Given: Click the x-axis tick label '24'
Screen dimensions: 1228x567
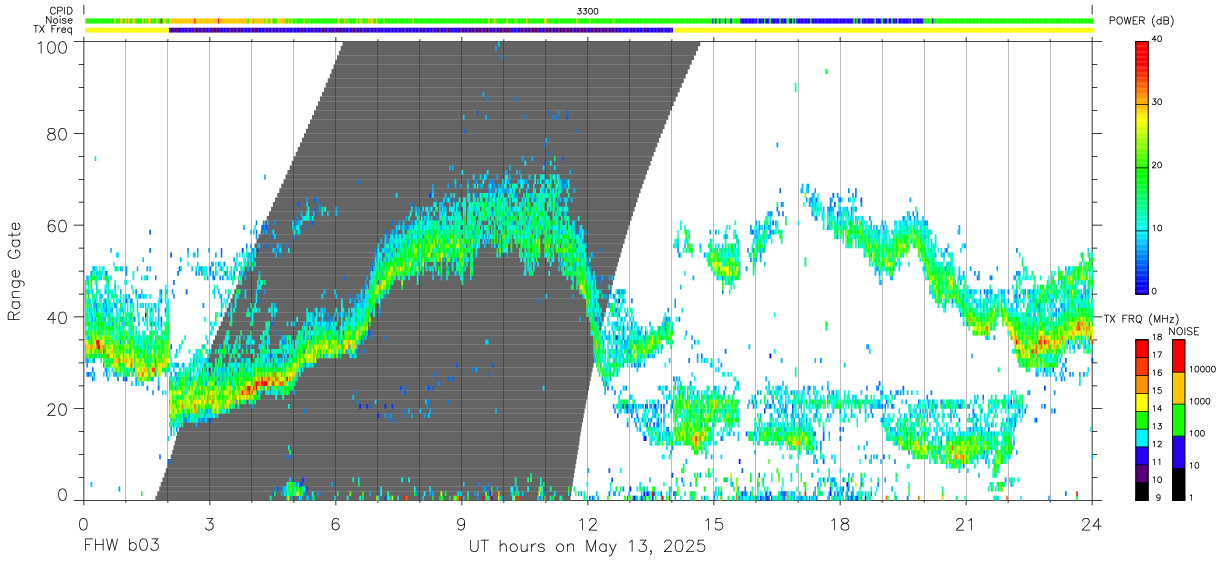Looking at the screenshot, I should tap(1092, 522).
